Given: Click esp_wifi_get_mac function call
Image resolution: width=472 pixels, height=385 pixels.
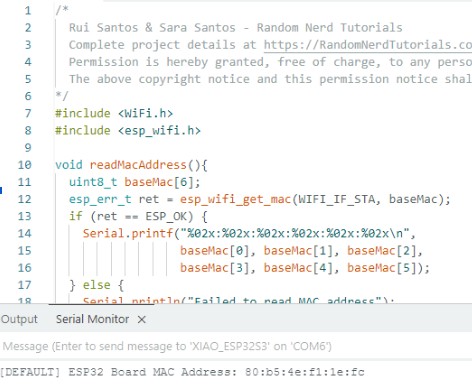Looking at the screenshot, I should pos(235,199).
